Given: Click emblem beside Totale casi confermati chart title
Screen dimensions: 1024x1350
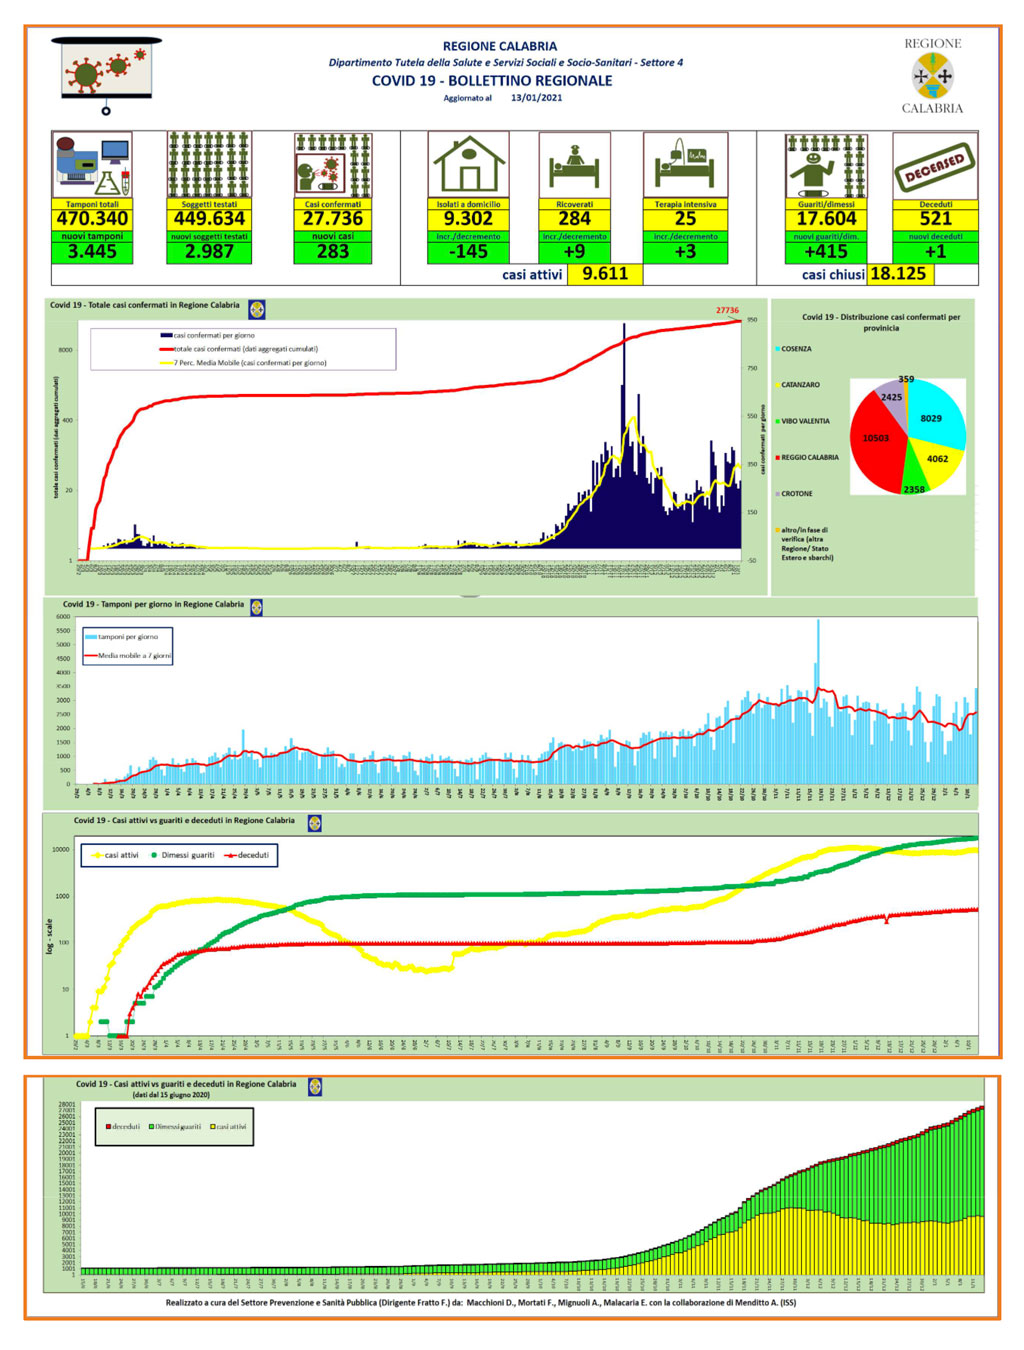Looking at the screenshot, I should [x=256, y=309].
